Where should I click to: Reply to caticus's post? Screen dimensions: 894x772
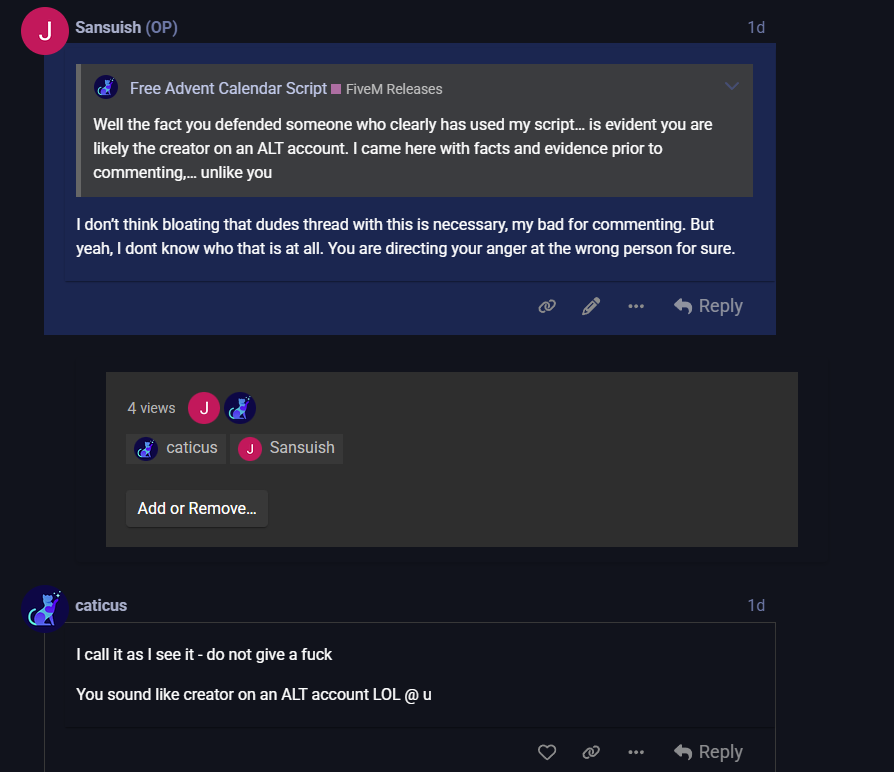pyautogui.click(x=709, y=752)
